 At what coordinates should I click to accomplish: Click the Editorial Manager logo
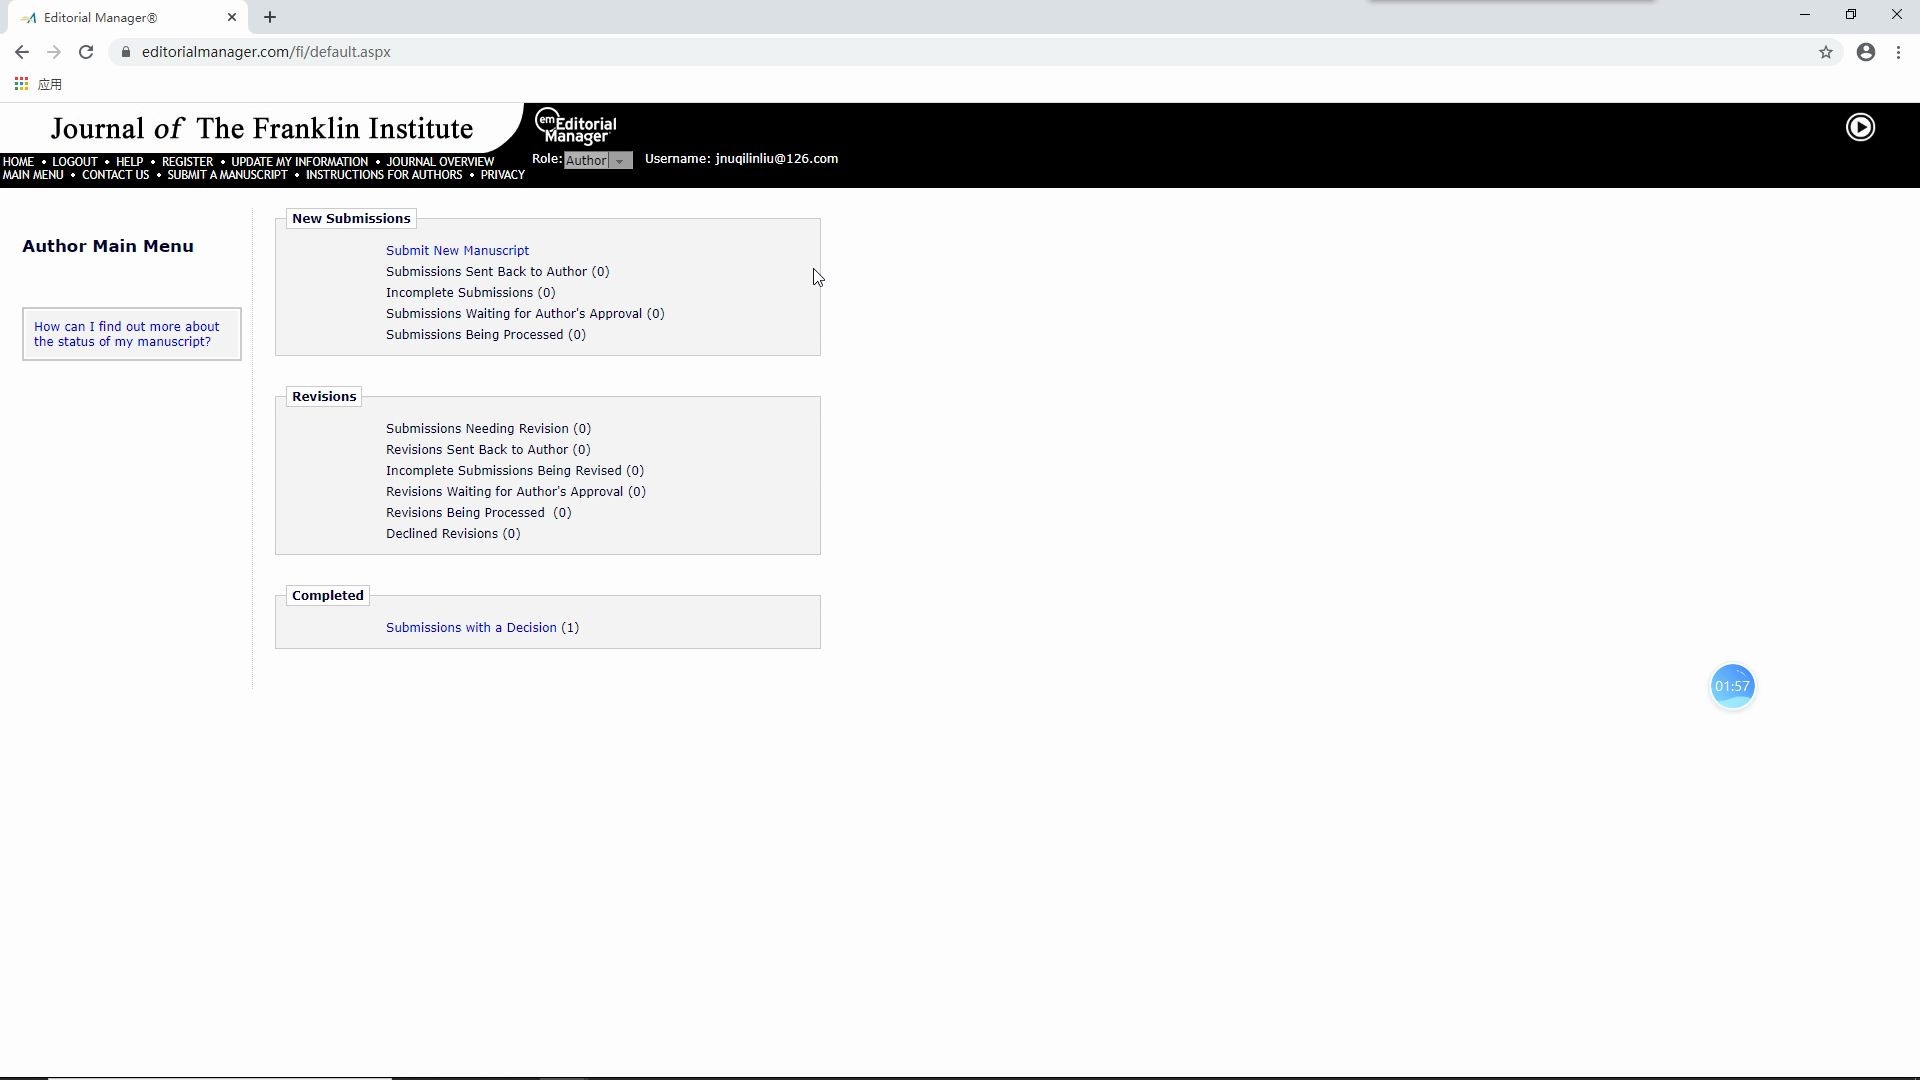click(576, 126)
